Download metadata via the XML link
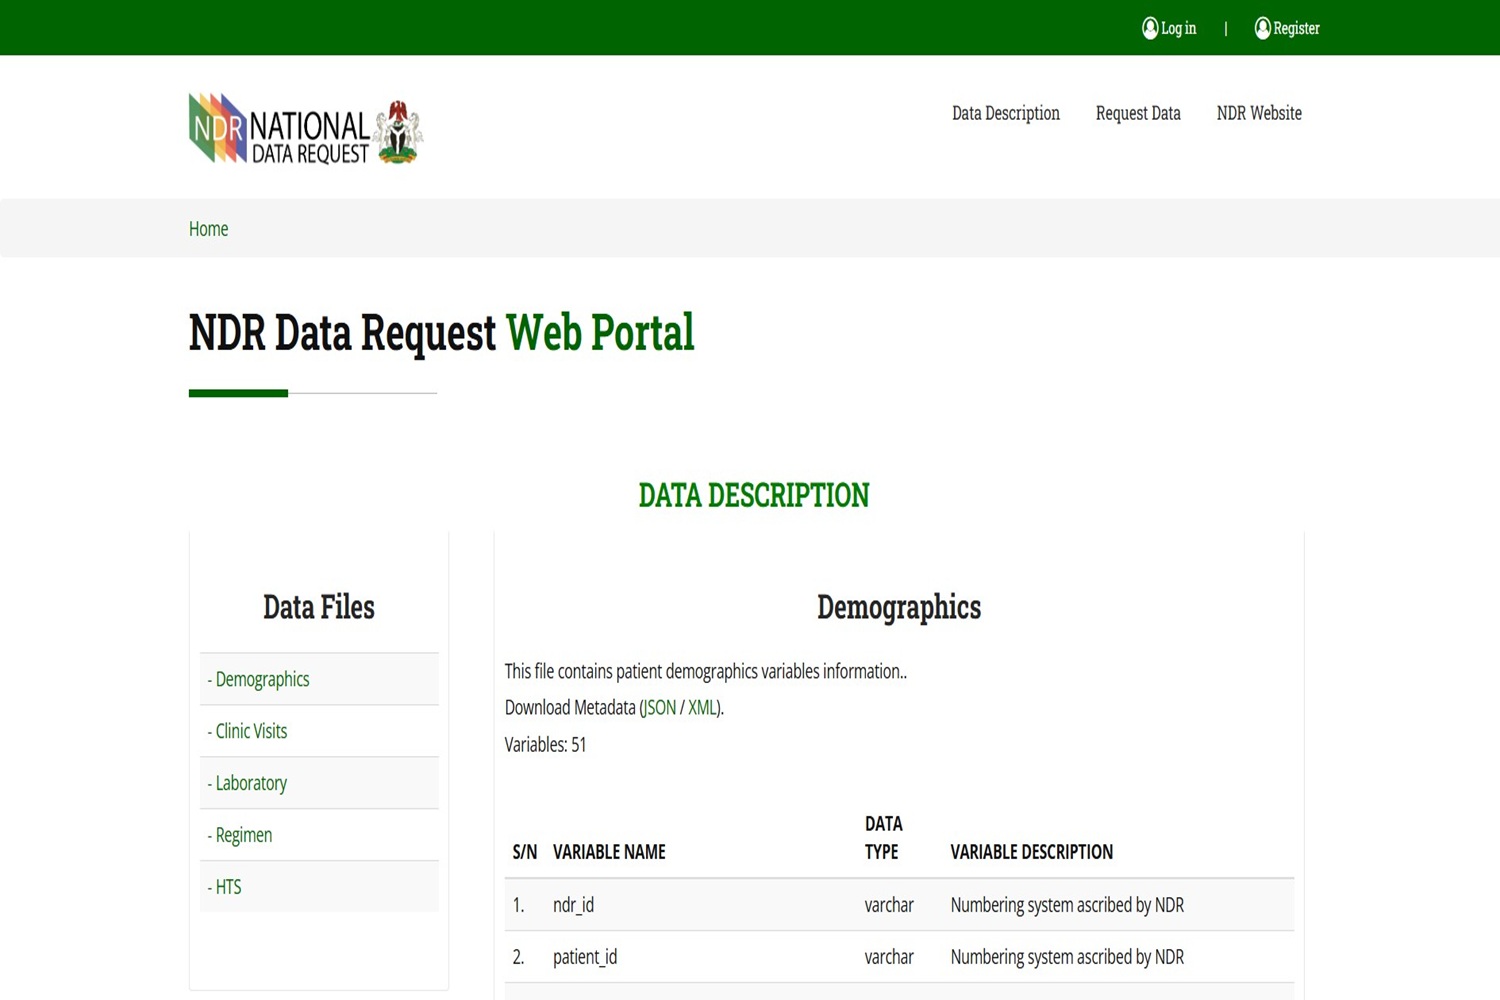The height and width of the screenshot is (1000, 1500). pos(702,708)
